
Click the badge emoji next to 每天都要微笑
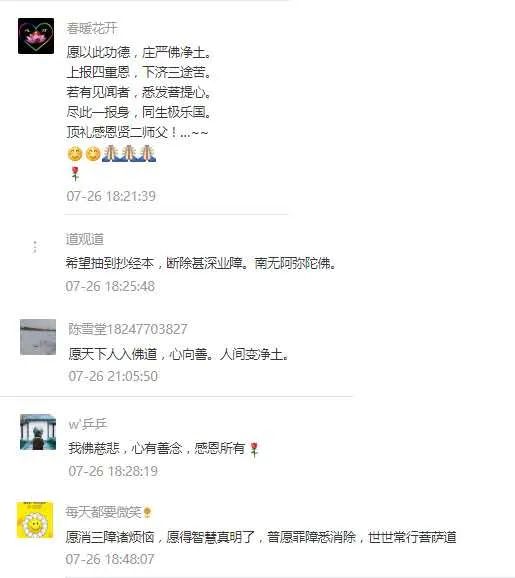(147, 512)
